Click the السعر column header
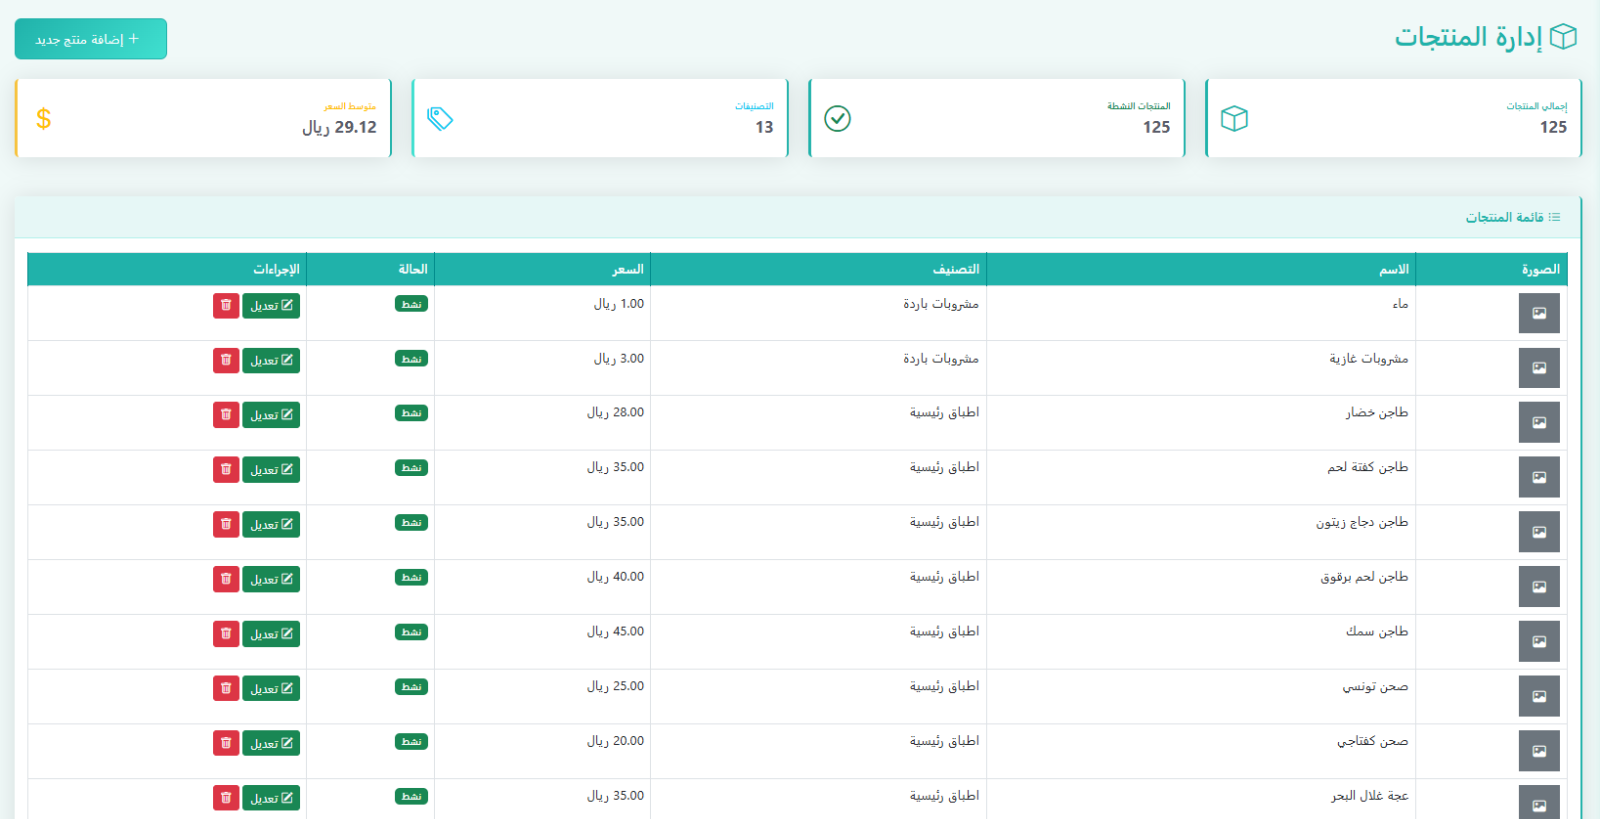Image resolution: width=1600 pixels, height=819 pixels. pos(628,269)
